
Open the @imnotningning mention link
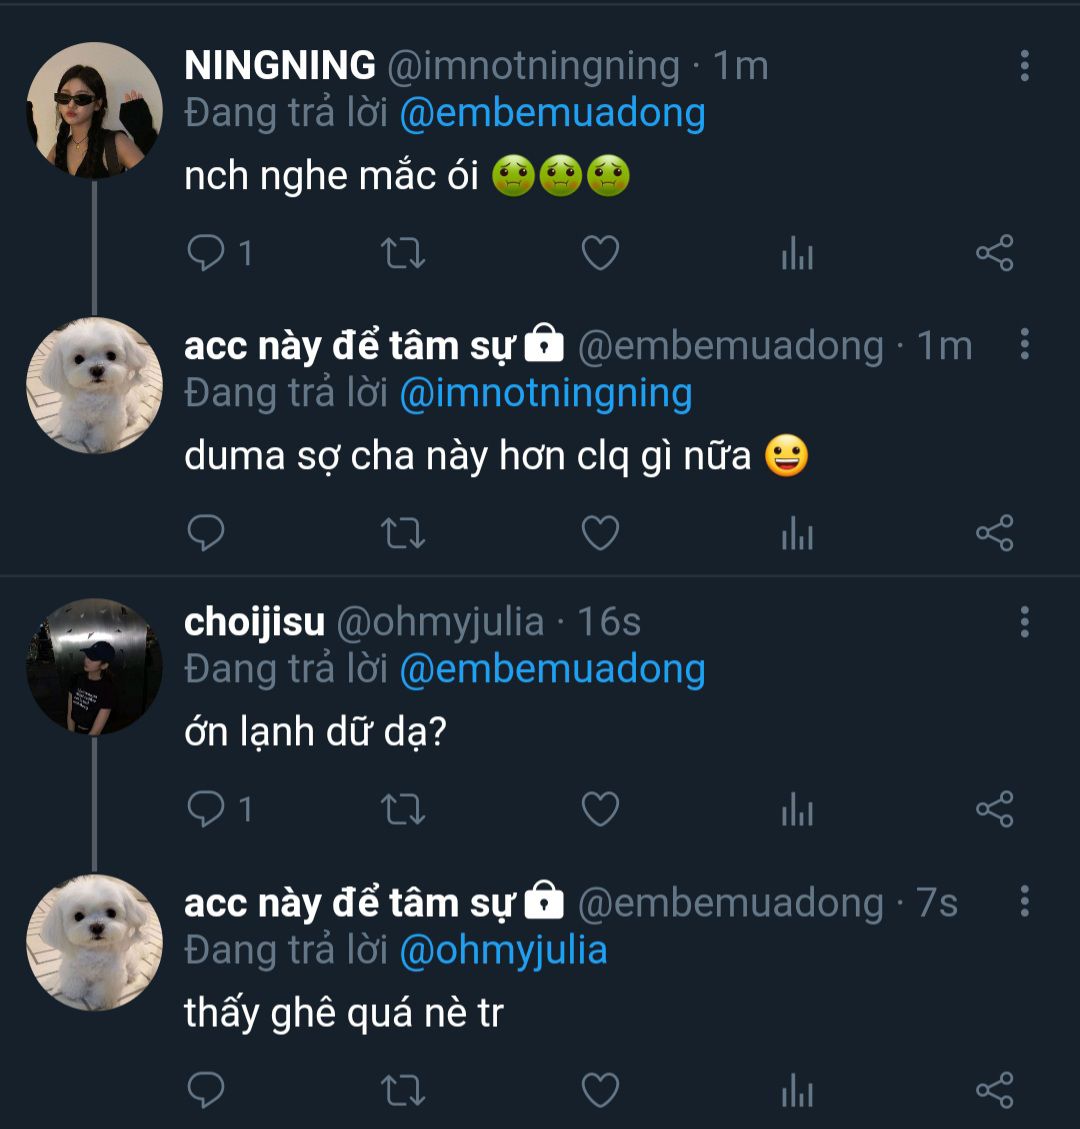tap(545, 393)
